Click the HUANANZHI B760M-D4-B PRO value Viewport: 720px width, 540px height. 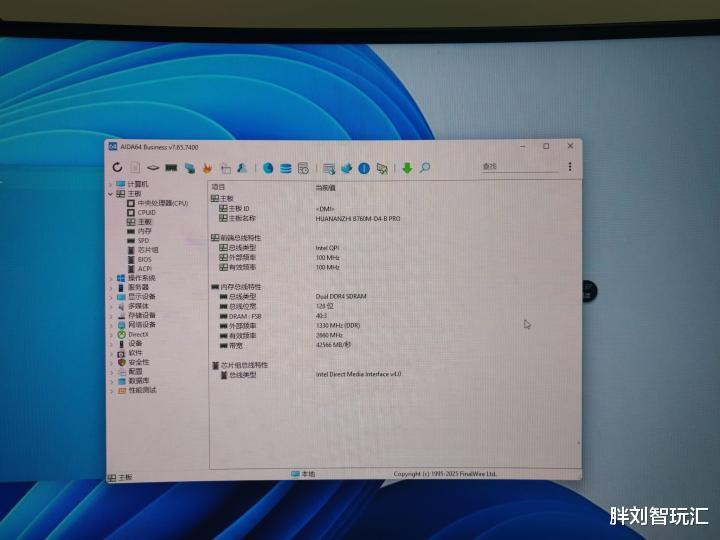(x=358, y=219)
